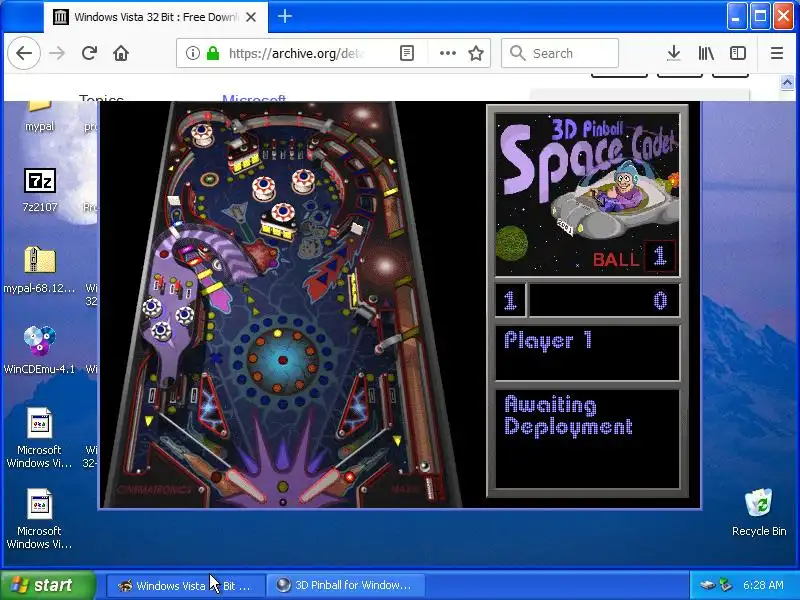Click the top-left round bumper on table
Viewport: 800px width, 600px height.
point(202,134)
